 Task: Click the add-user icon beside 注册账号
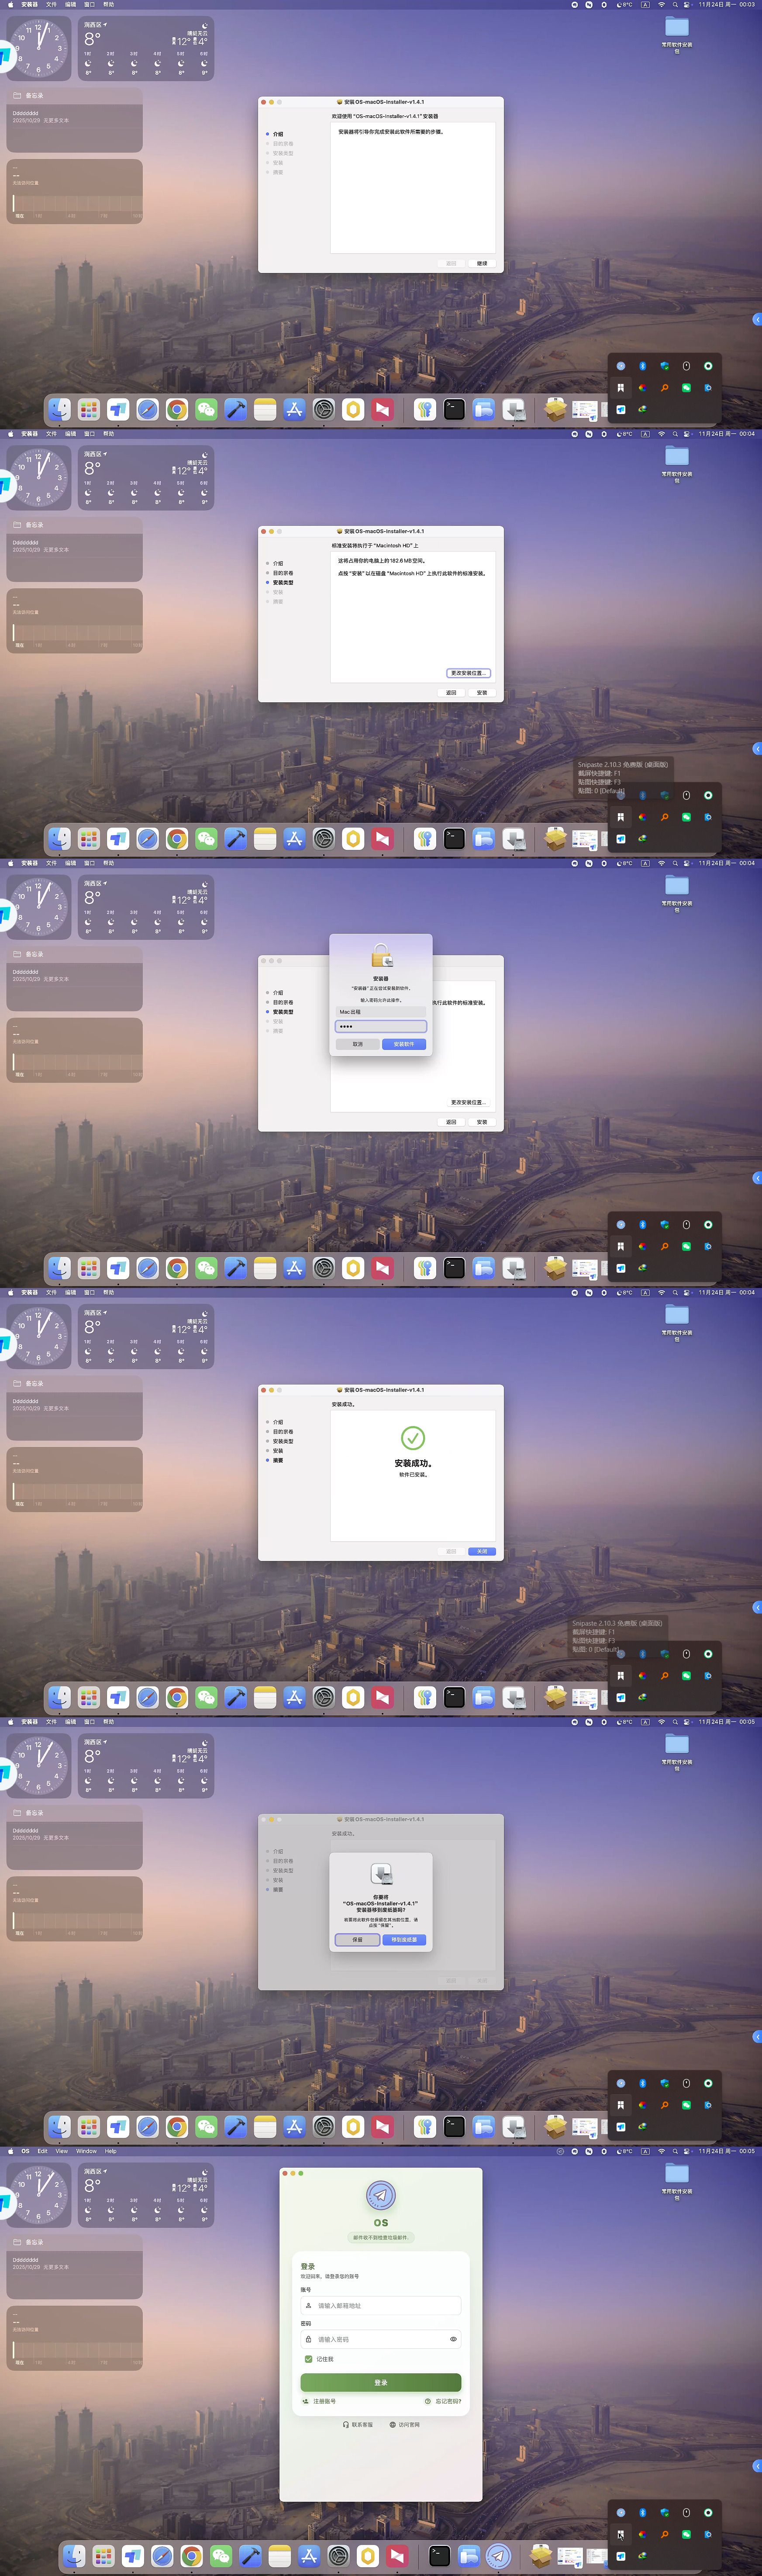(305, 2401)
